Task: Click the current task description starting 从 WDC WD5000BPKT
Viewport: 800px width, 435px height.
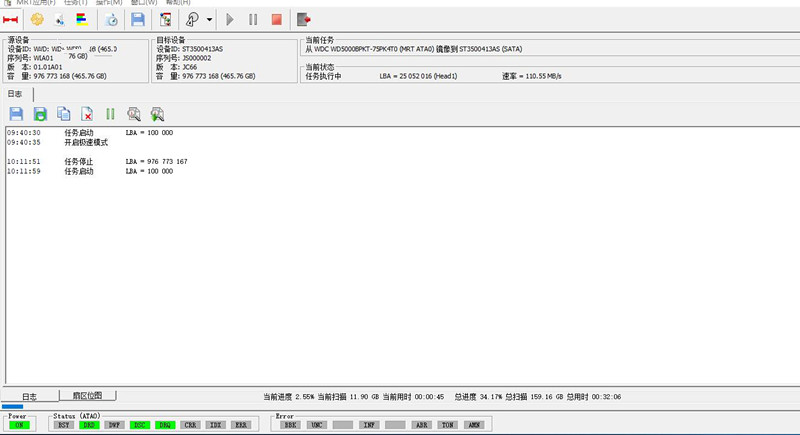Action: click(x=414, y=49)
